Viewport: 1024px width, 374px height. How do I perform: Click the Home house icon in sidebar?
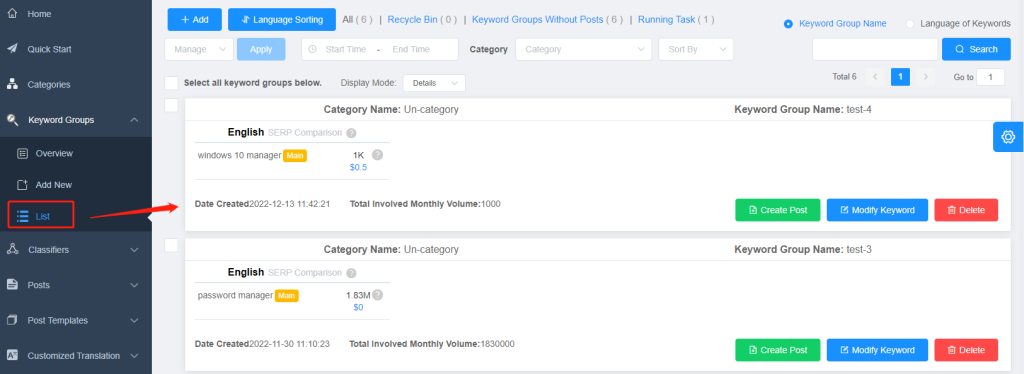coord(12,14)
